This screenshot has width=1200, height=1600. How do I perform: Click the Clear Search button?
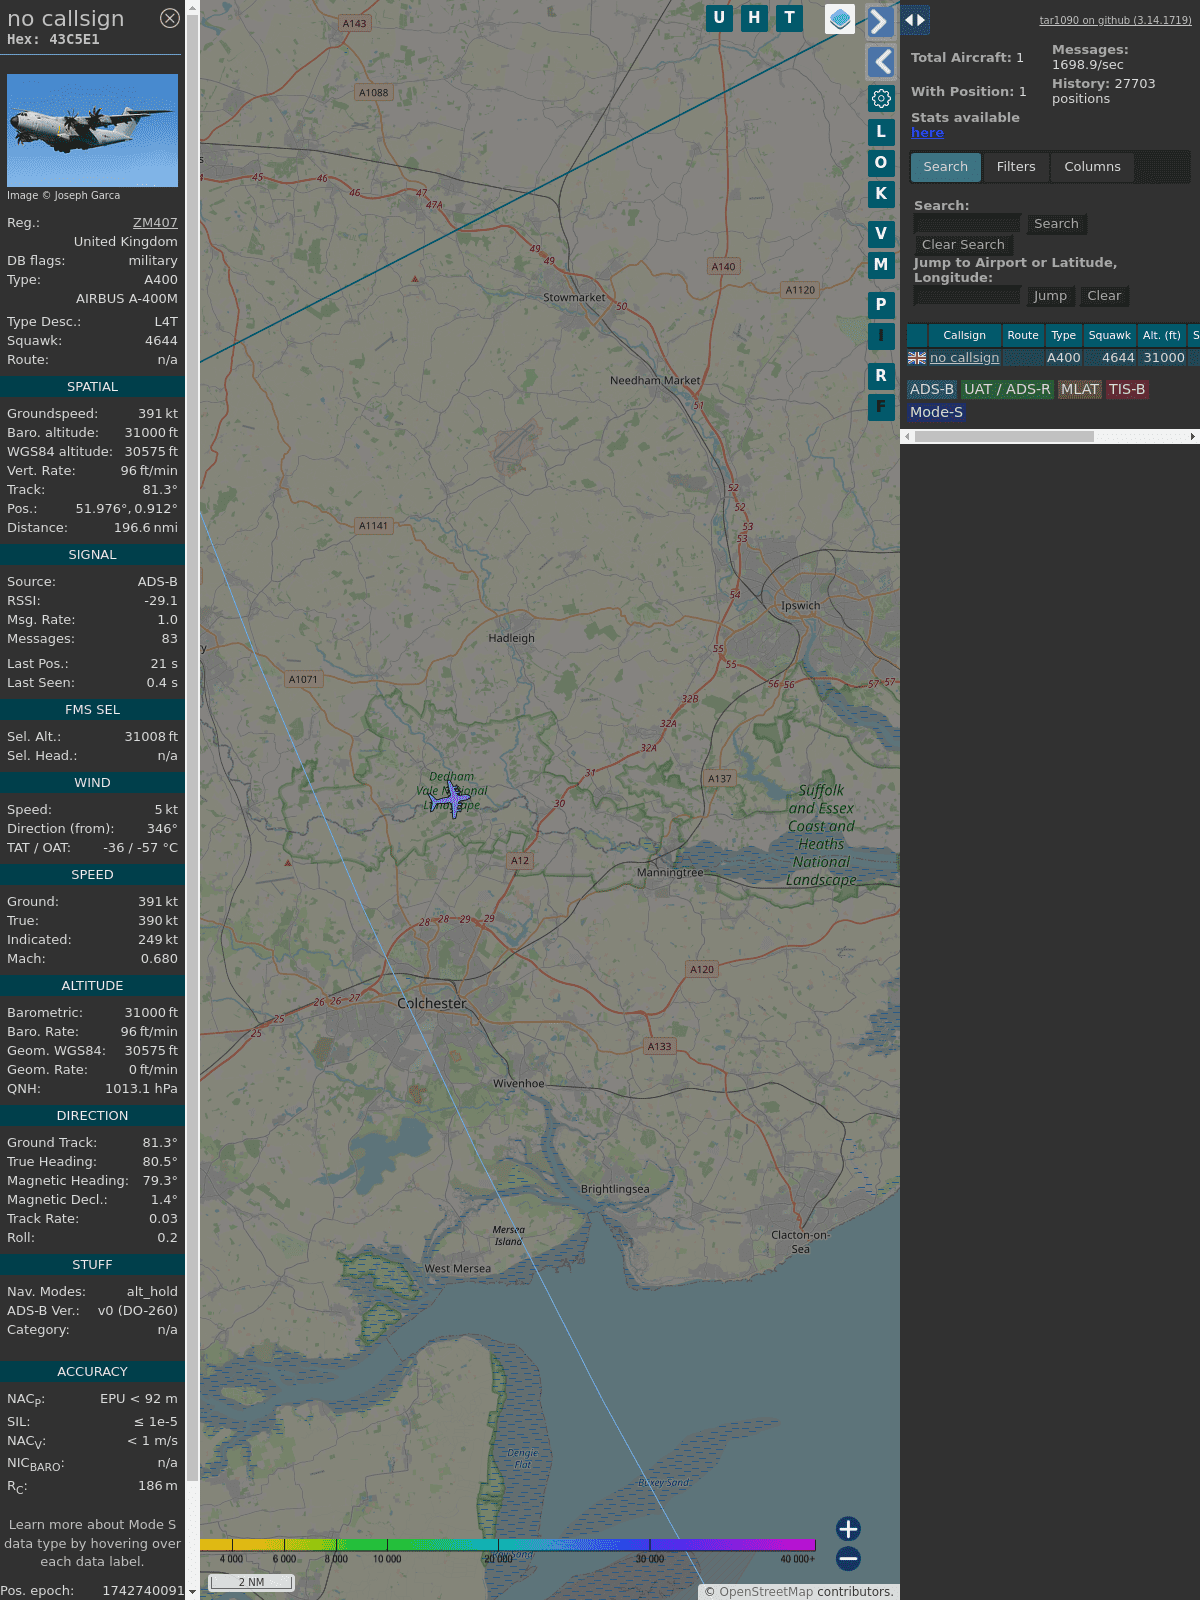tap(963, 245)
